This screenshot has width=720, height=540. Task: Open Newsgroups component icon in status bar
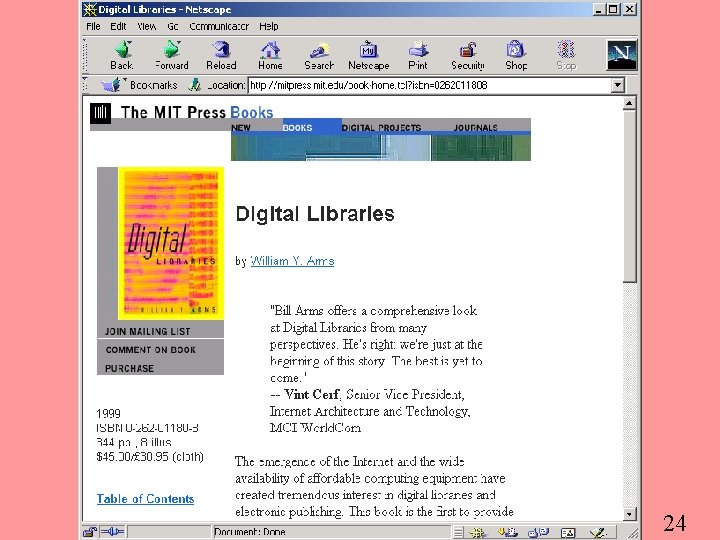coord(538,533)
